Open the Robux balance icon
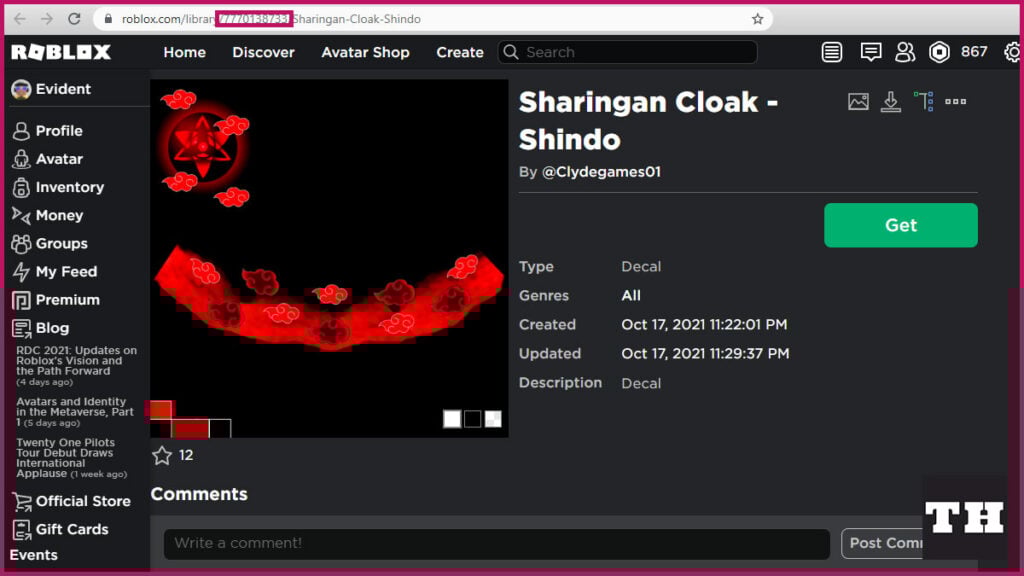 938,52
